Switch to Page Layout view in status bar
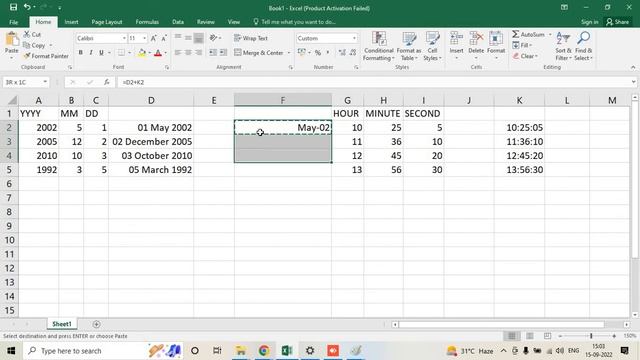640x360 pixels. 530,336
